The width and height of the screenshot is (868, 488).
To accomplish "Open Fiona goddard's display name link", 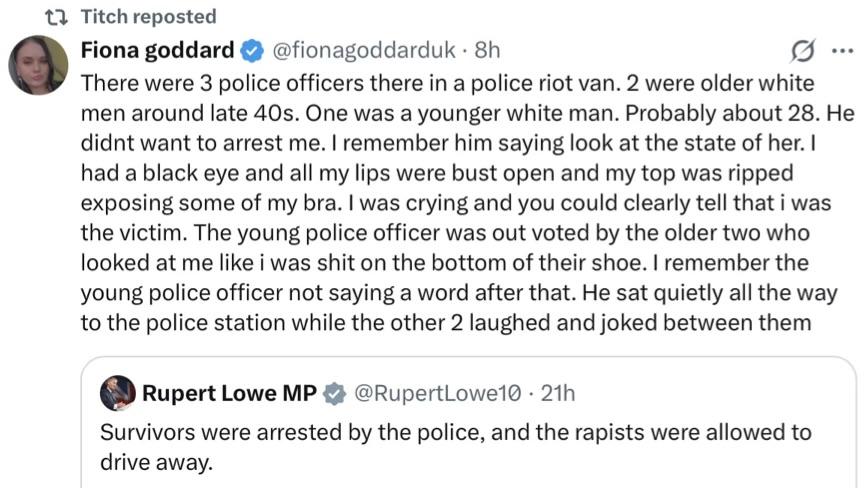I will point(157,49).
